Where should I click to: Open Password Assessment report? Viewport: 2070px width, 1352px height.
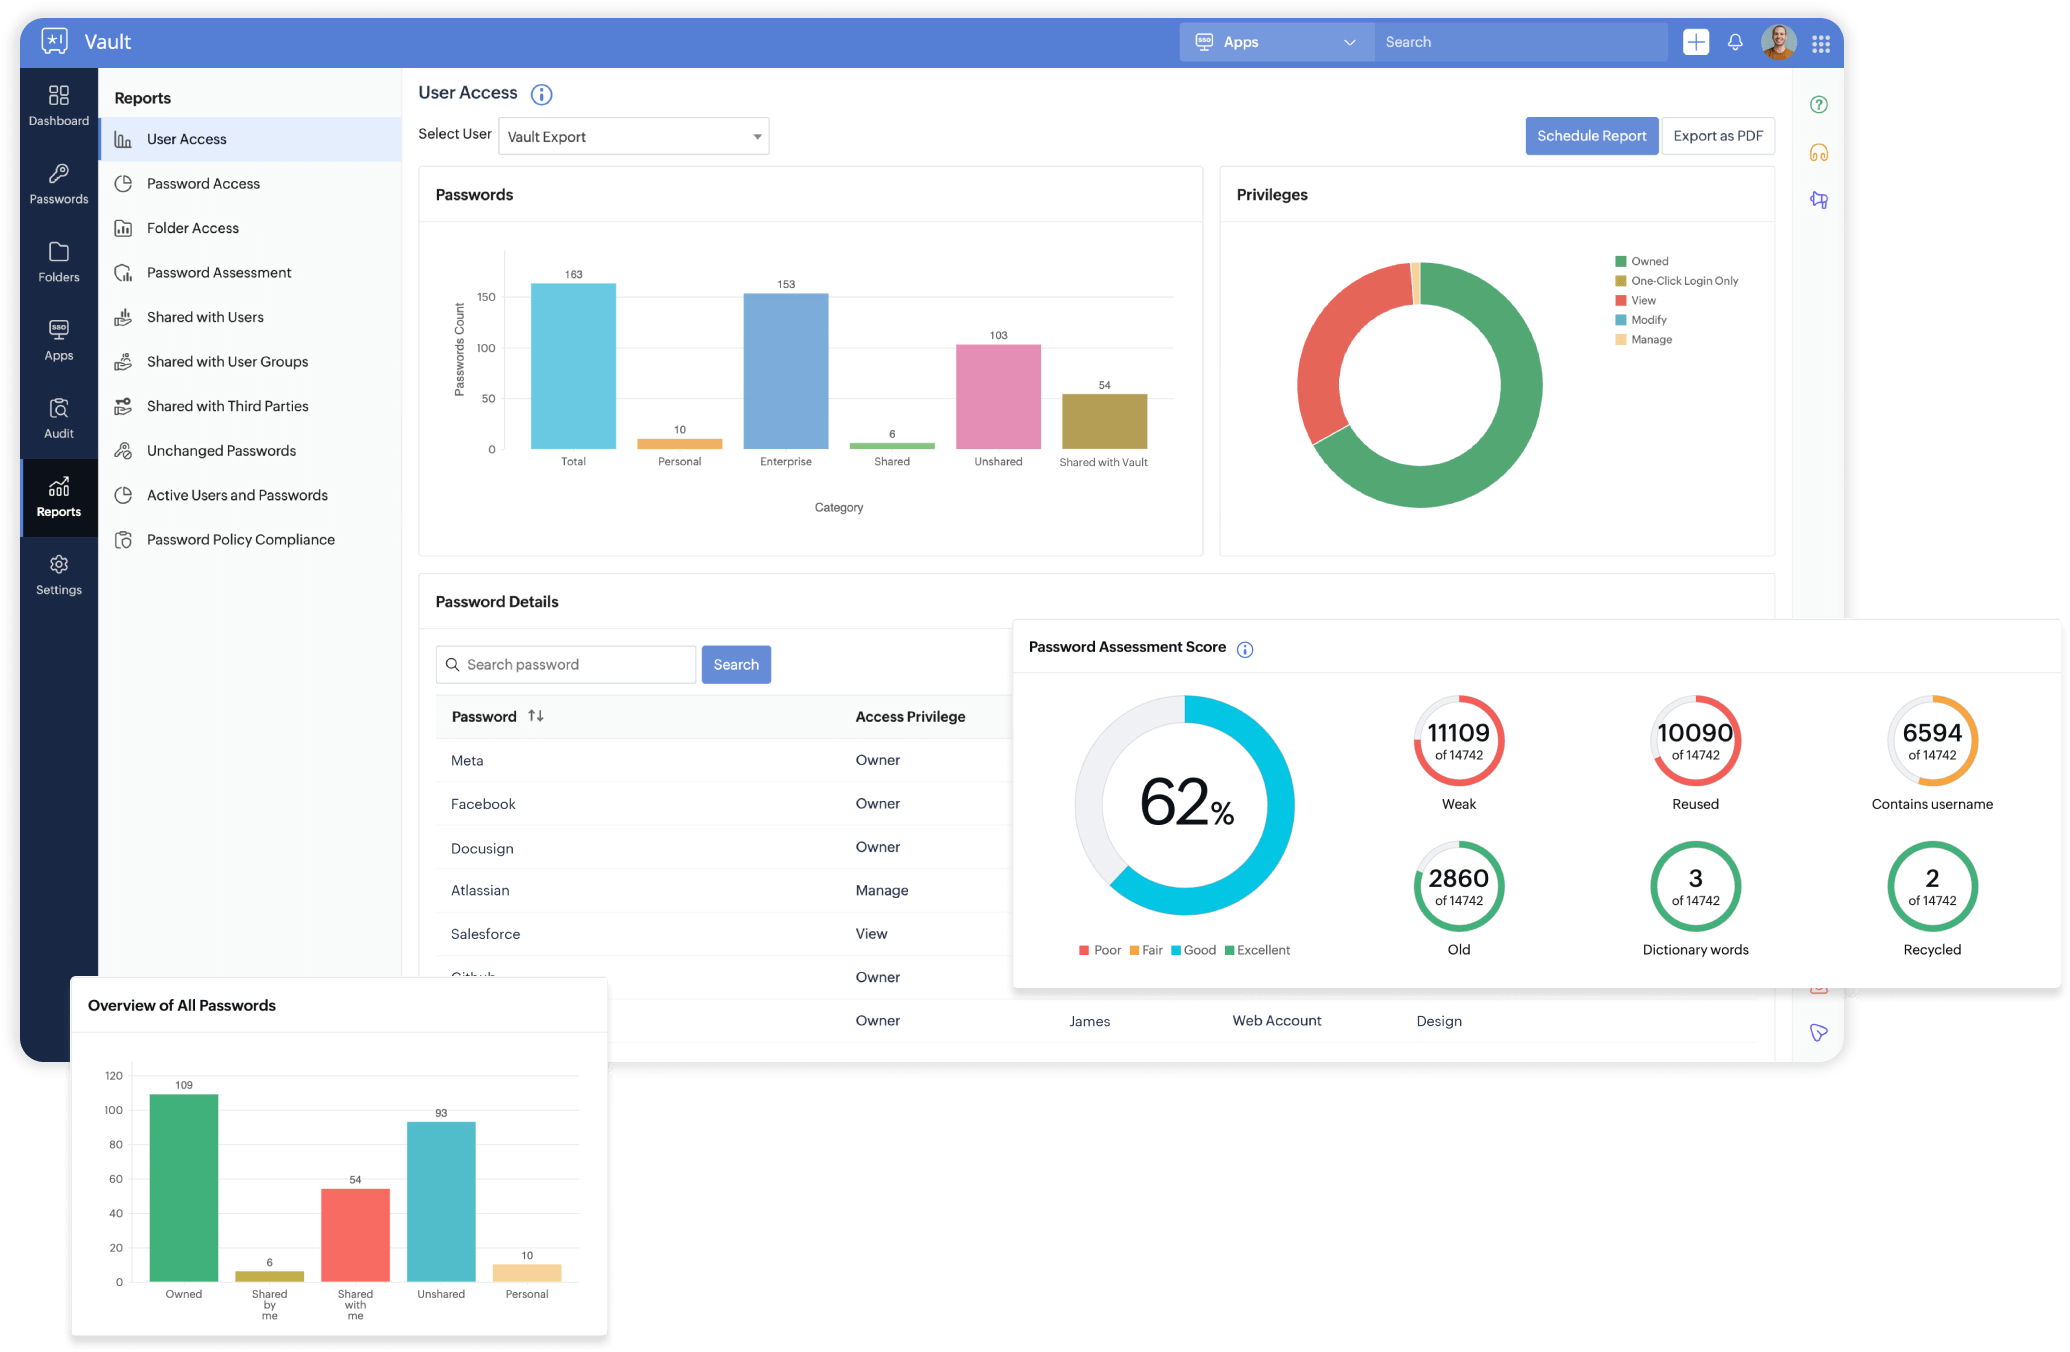pyautogui.click(x=219, y=273)
